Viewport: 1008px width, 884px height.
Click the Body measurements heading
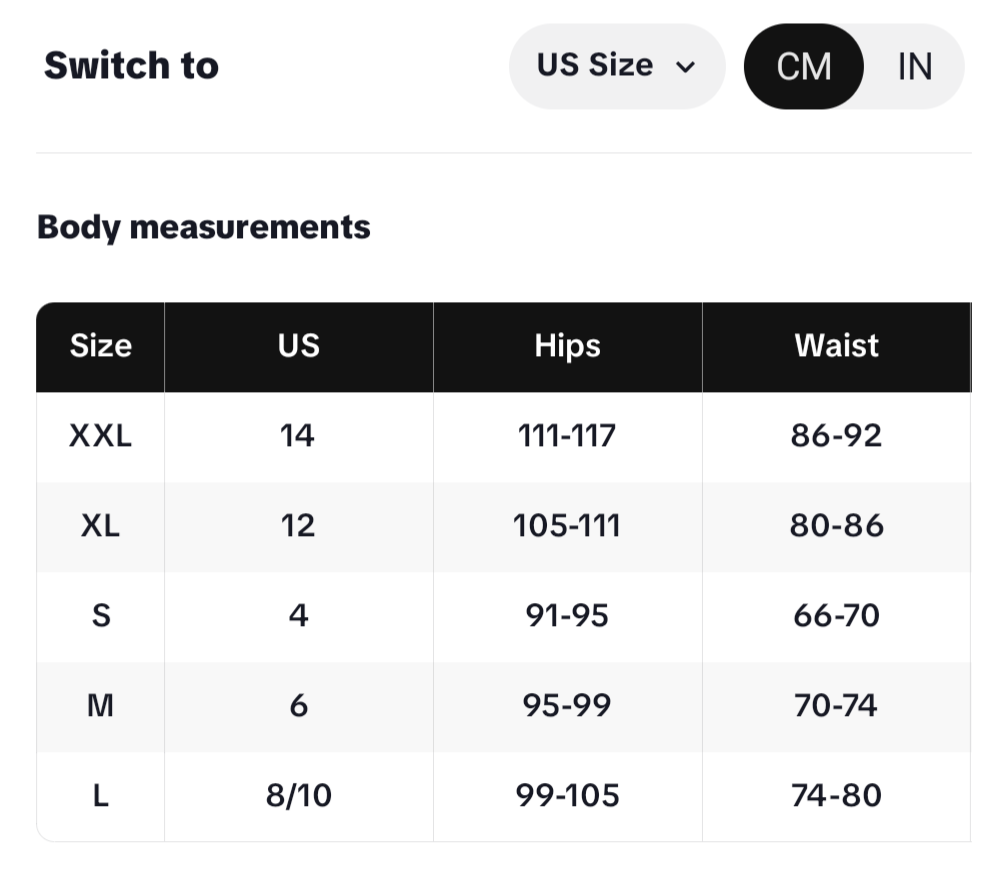coord(204,227)
